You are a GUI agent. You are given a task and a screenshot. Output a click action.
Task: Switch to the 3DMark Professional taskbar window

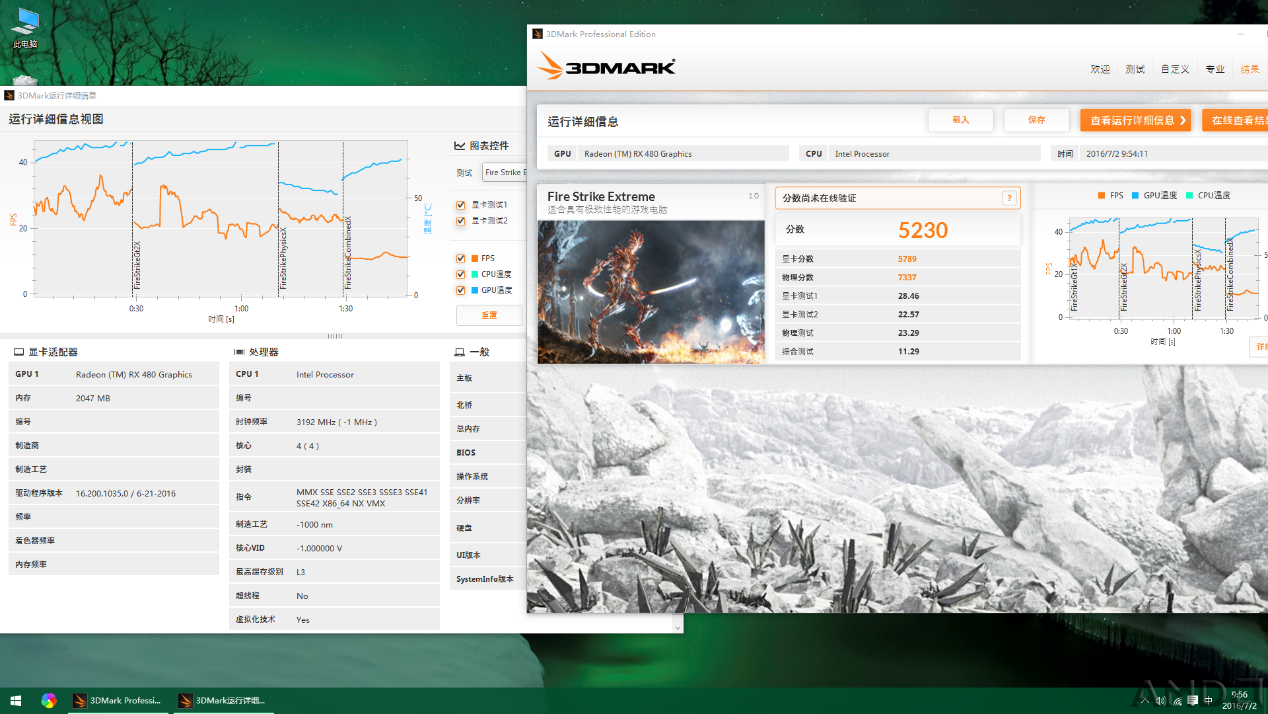(117, 700)
